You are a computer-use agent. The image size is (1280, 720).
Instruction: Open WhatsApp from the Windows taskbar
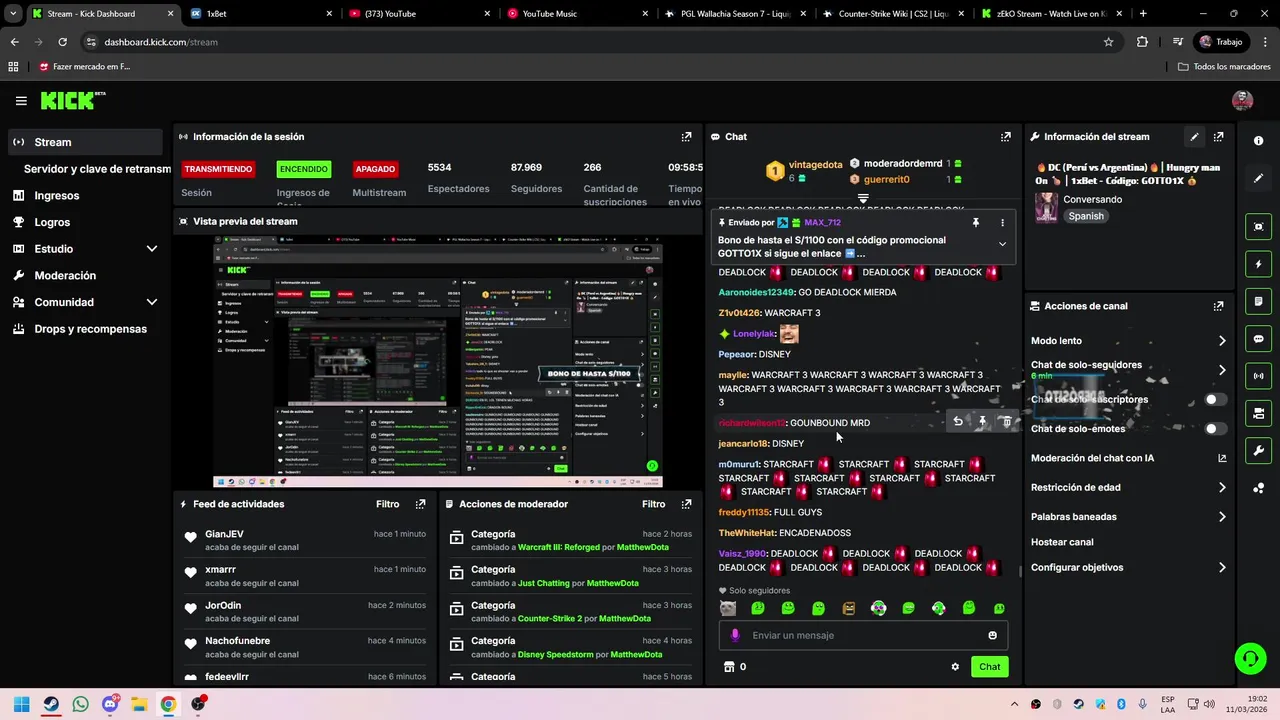coord(80,704)
